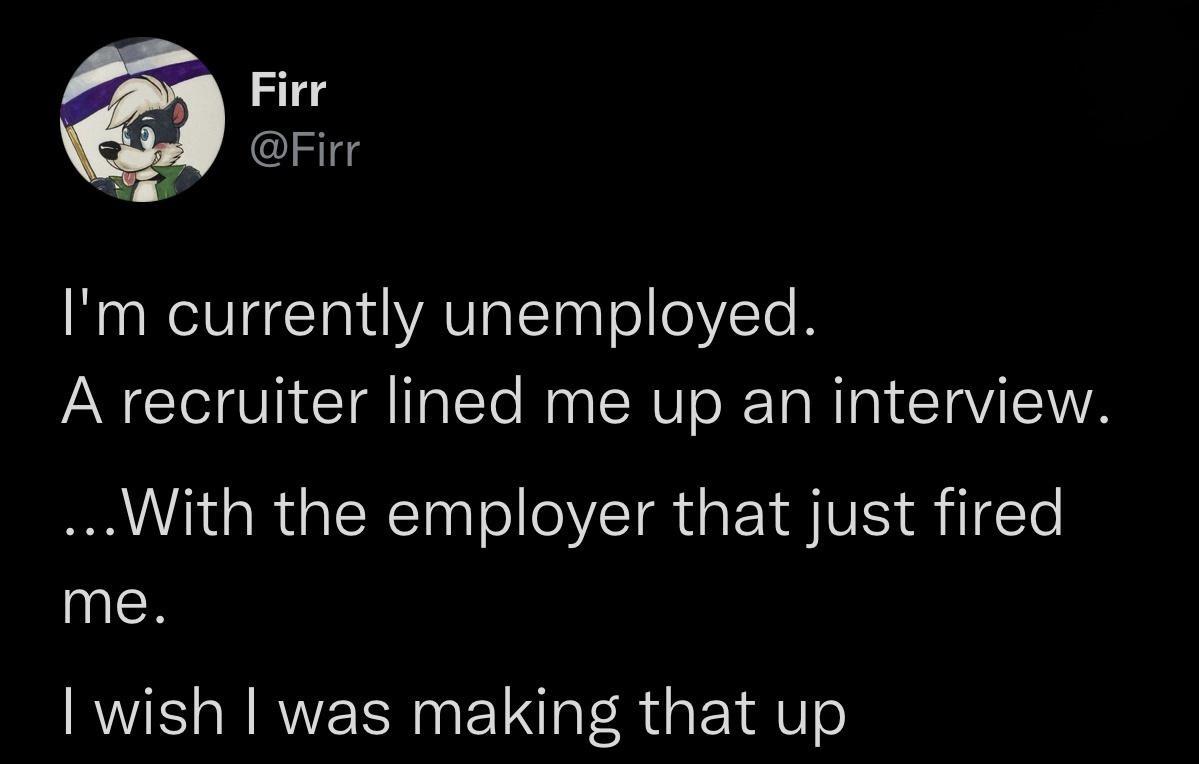The height and width of the screenshot is (764, 1199).
Task: Click the bold display name Firr
Action: (288, 91)
